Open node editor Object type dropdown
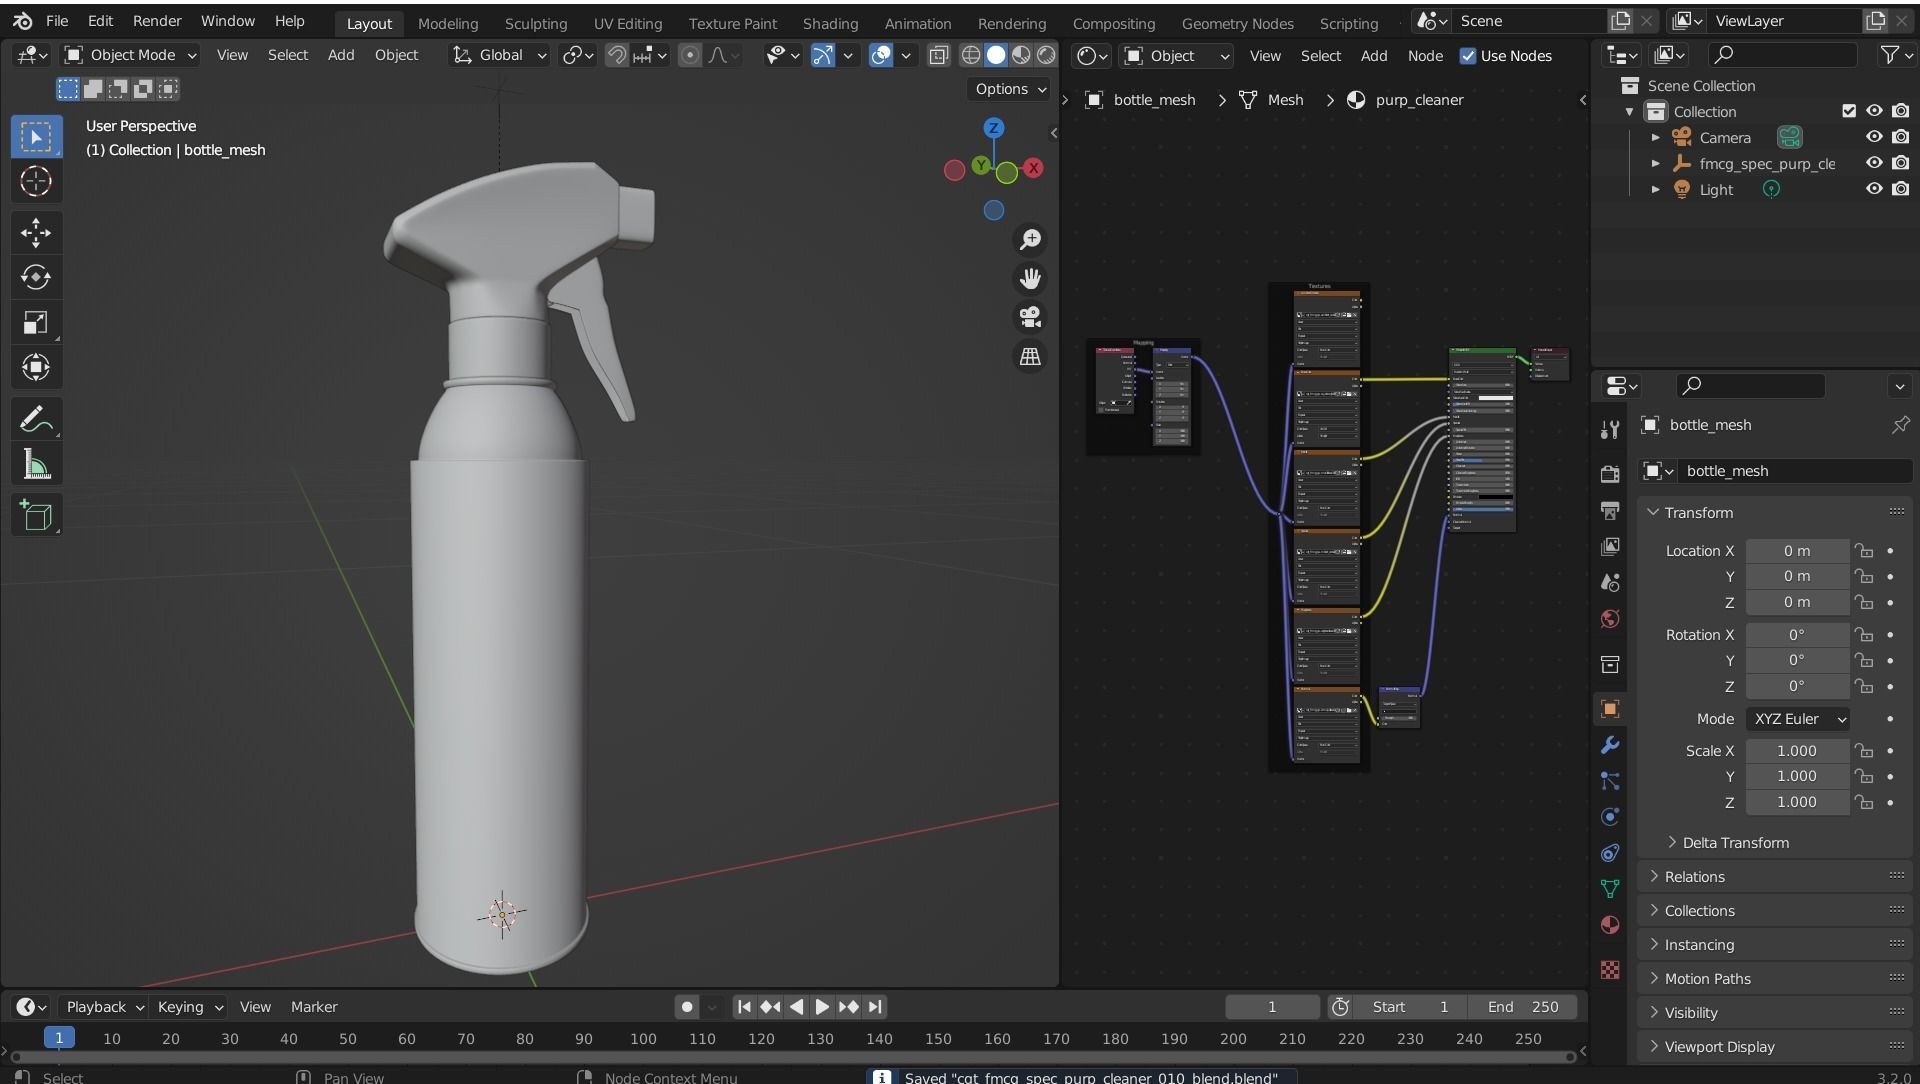This screenshot has width=1920, height=1084. click(1177, 56)
